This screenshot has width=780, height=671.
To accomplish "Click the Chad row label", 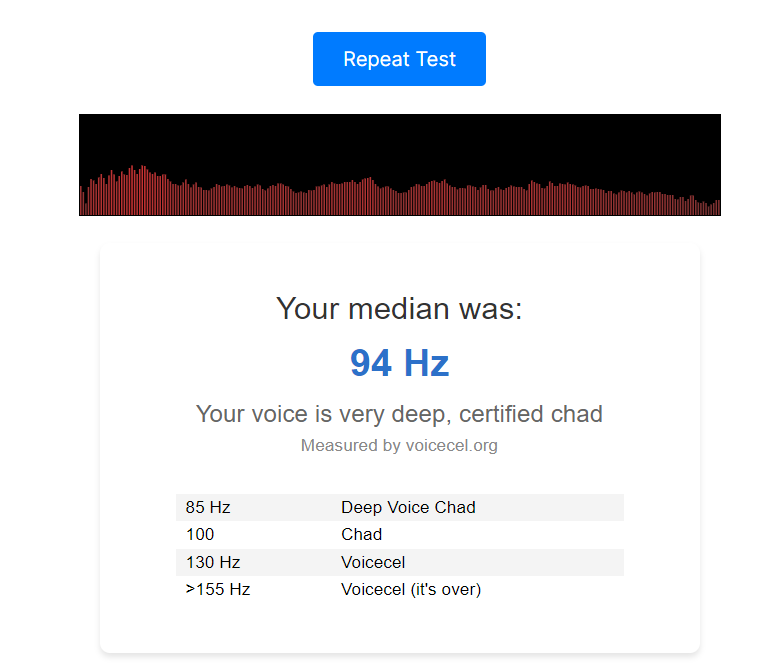I will point(362,534).
